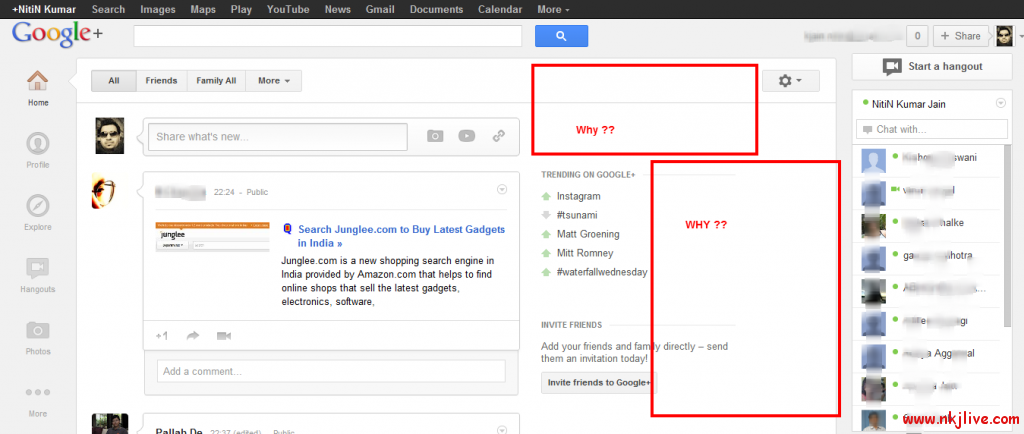
Task: Click the green arrow beside Instagram
Action: click(x=546, y=196)
